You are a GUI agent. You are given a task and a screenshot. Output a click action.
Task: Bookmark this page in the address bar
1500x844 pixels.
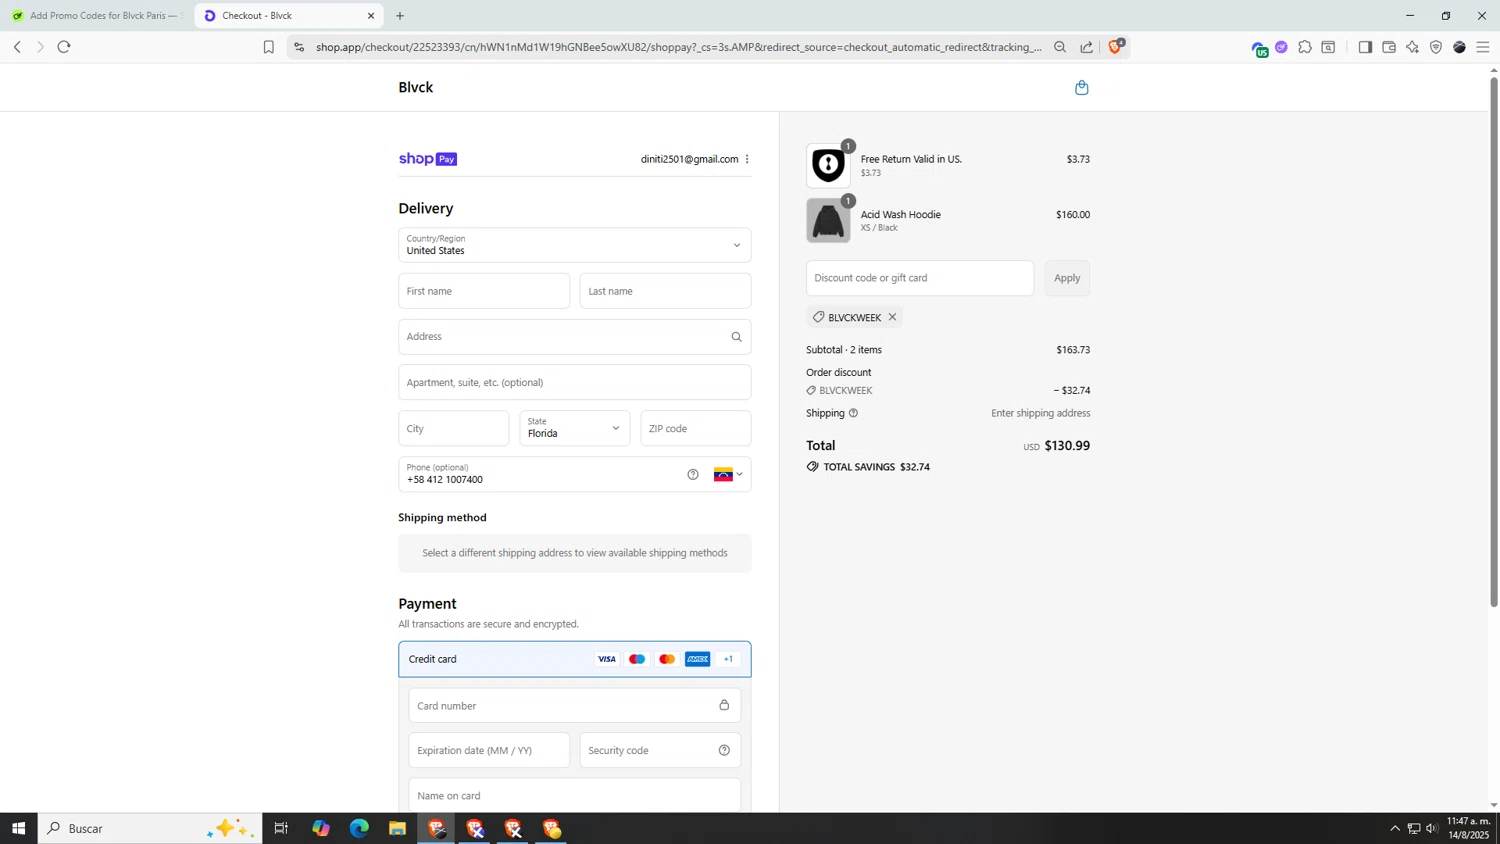[268, 47]
